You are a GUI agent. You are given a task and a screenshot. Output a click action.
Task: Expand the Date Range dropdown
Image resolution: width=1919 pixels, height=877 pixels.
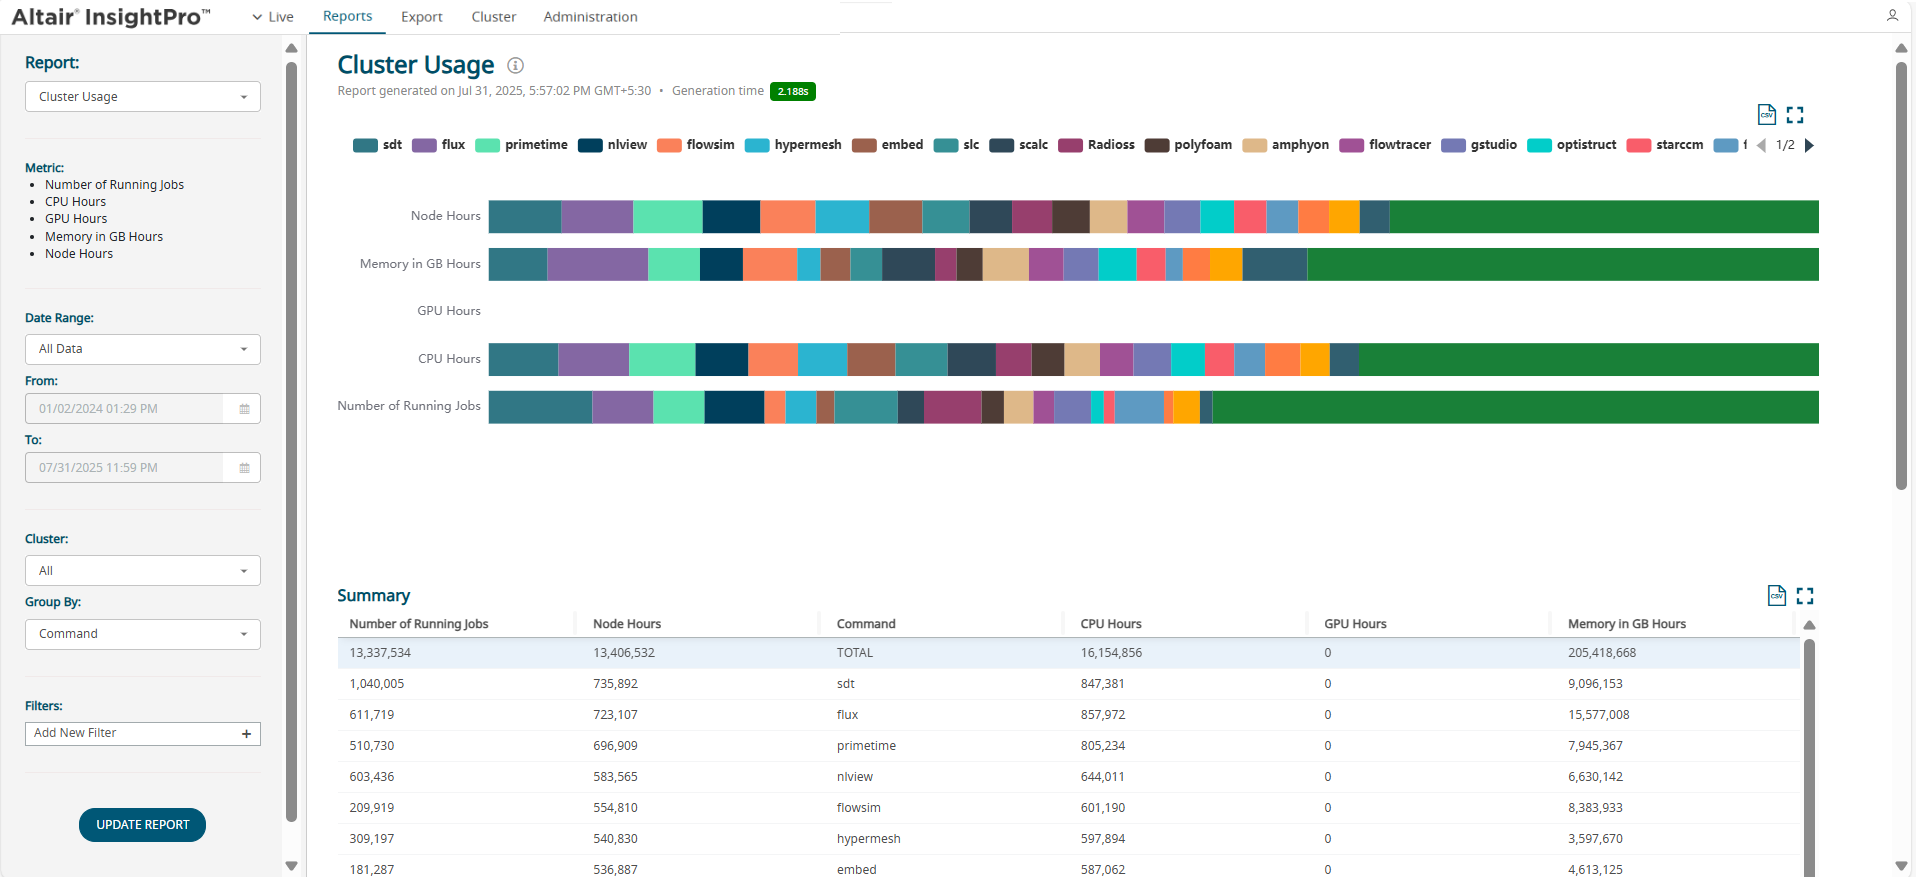click(x=143, y=349)
